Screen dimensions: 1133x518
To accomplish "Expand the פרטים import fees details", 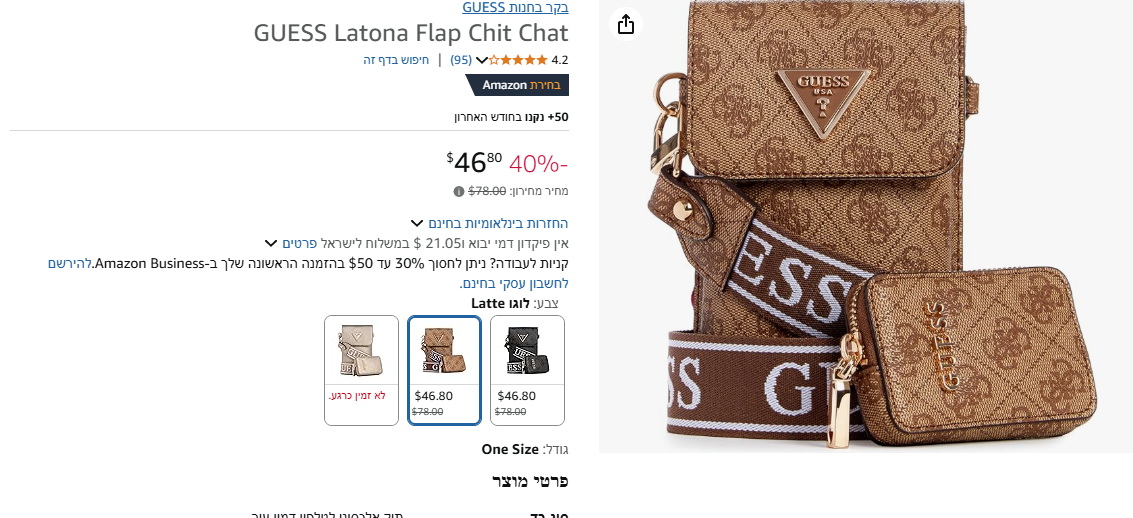I will (270, 243).
